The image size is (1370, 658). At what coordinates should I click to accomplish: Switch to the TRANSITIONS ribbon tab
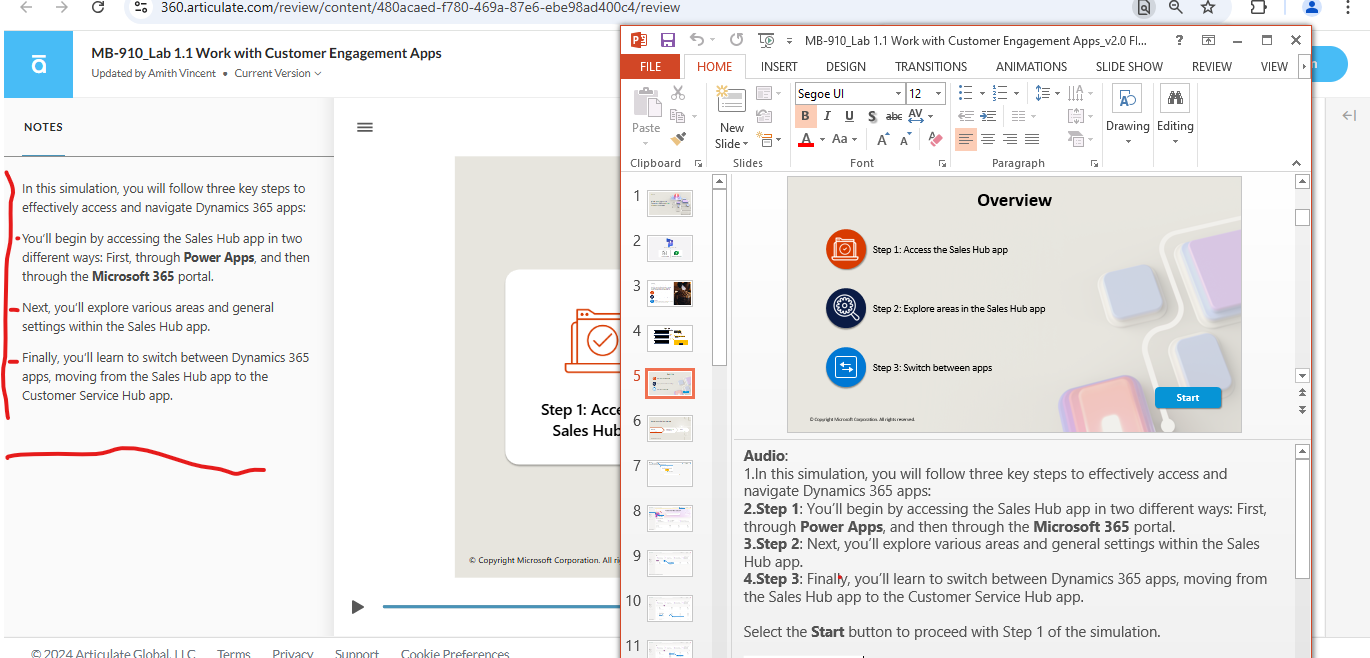tap(931, 66)
